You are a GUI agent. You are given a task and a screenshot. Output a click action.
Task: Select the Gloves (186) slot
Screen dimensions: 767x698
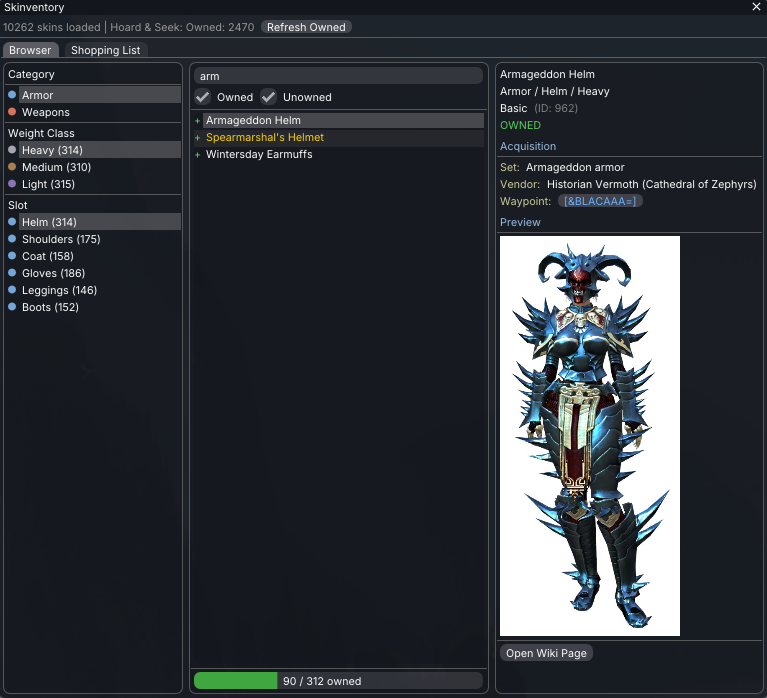[100, 273]
